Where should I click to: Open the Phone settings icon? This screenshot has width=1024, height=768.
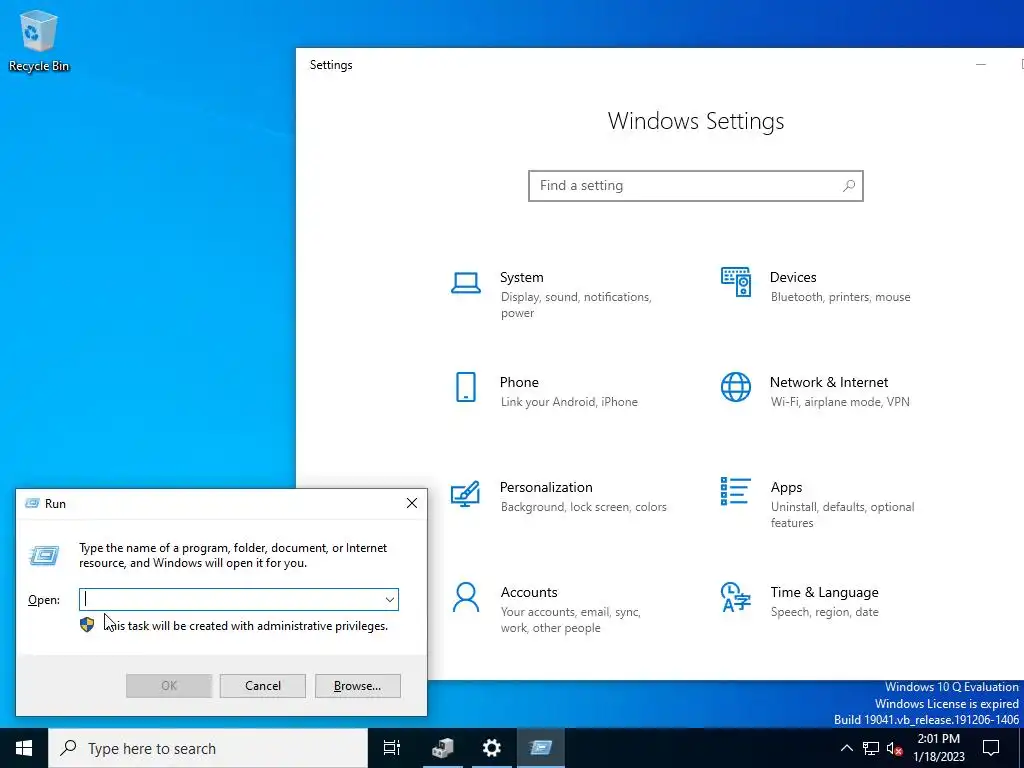[x=466, y=387]
